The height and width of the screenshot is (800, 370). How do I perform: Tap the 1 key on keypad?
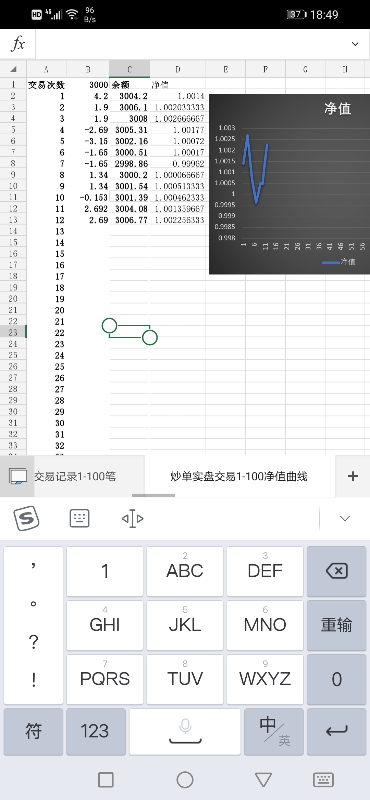[105, 571]
